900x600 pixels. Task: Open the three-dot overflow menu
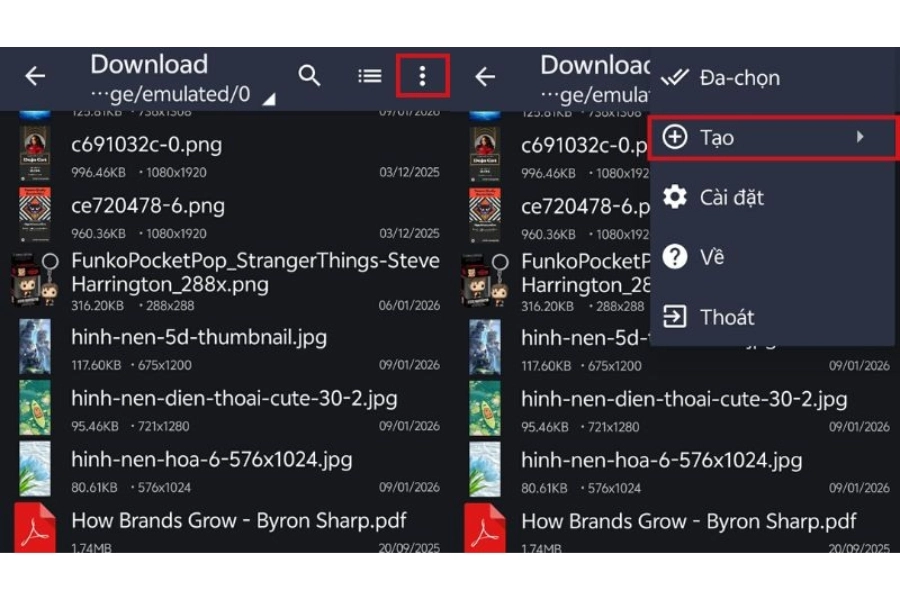(422, 75)
